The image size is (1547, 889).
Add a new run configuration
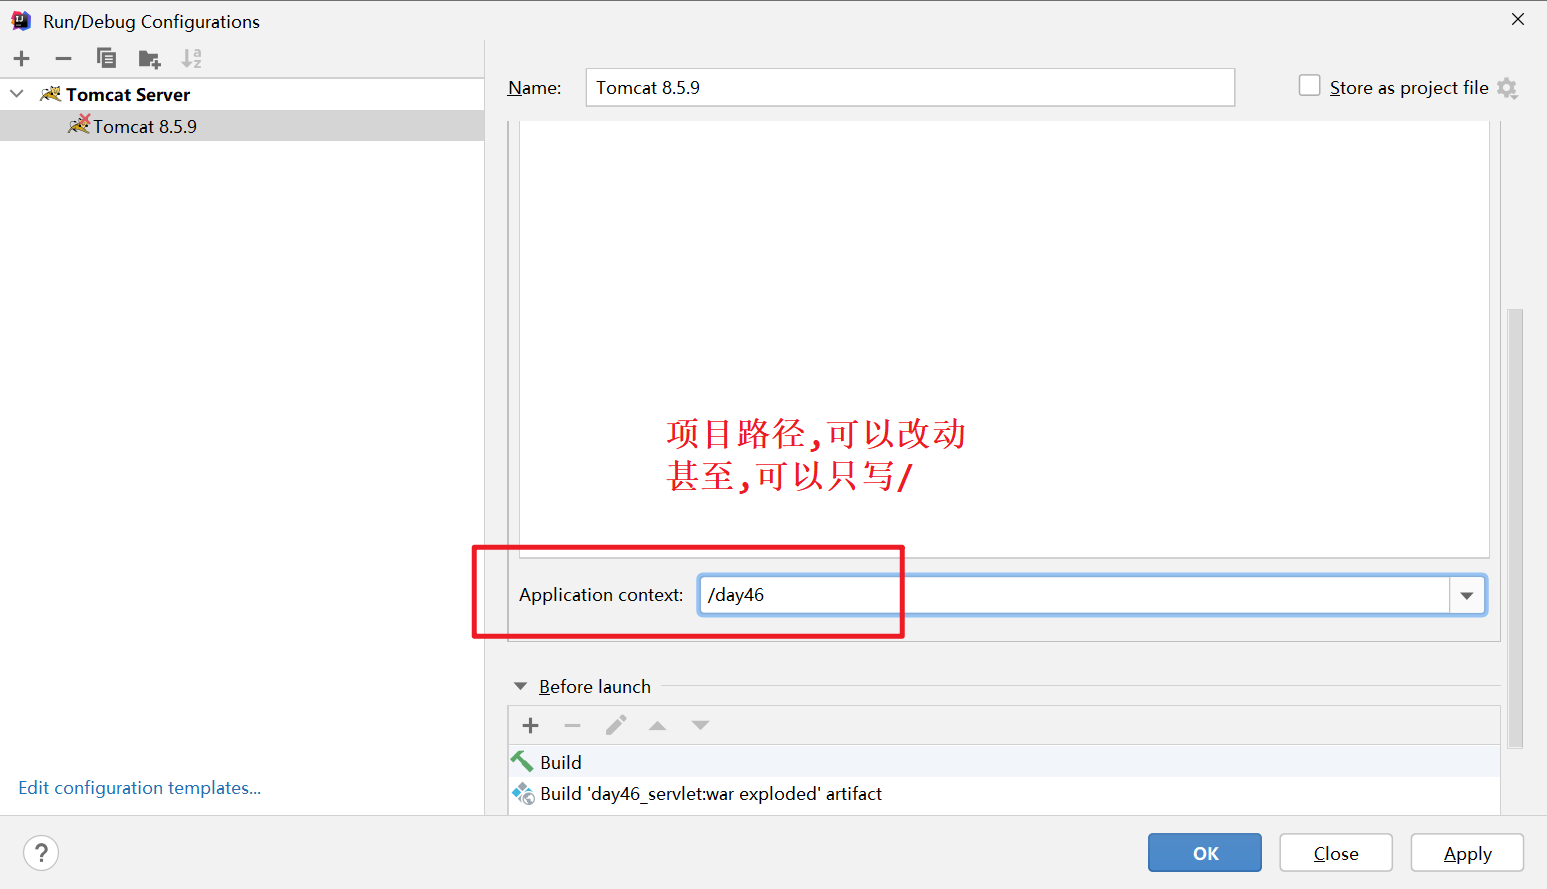point(22,59)
